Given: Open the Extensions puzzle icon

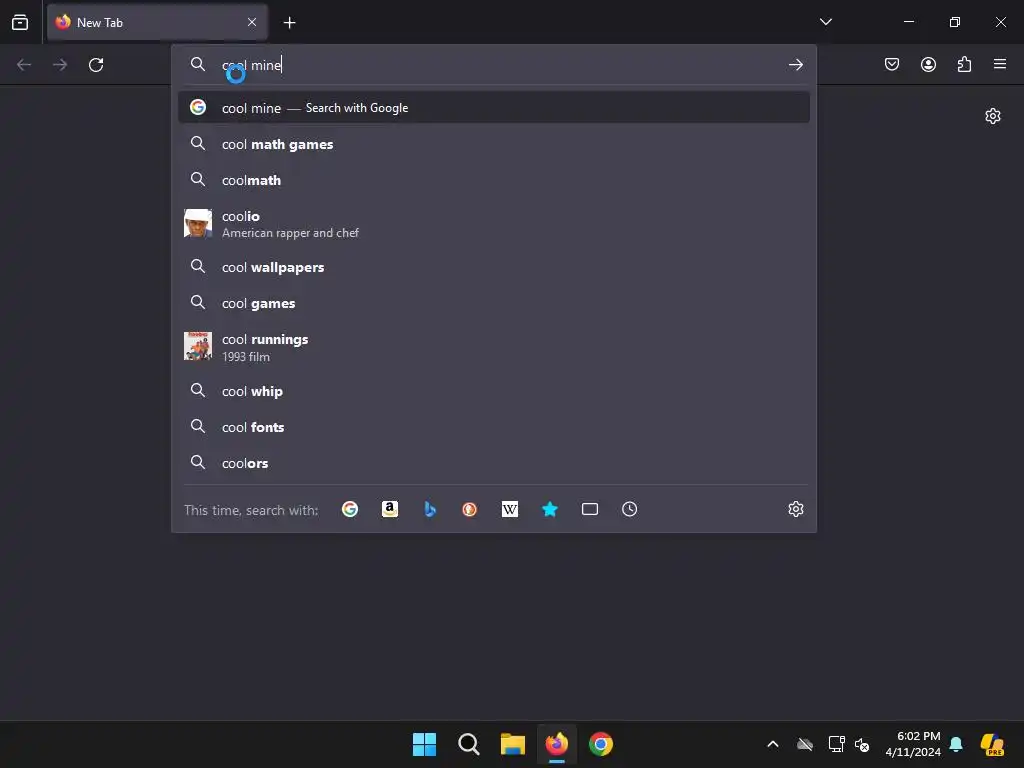Looking at the screenshot, I should pos(964,64).
